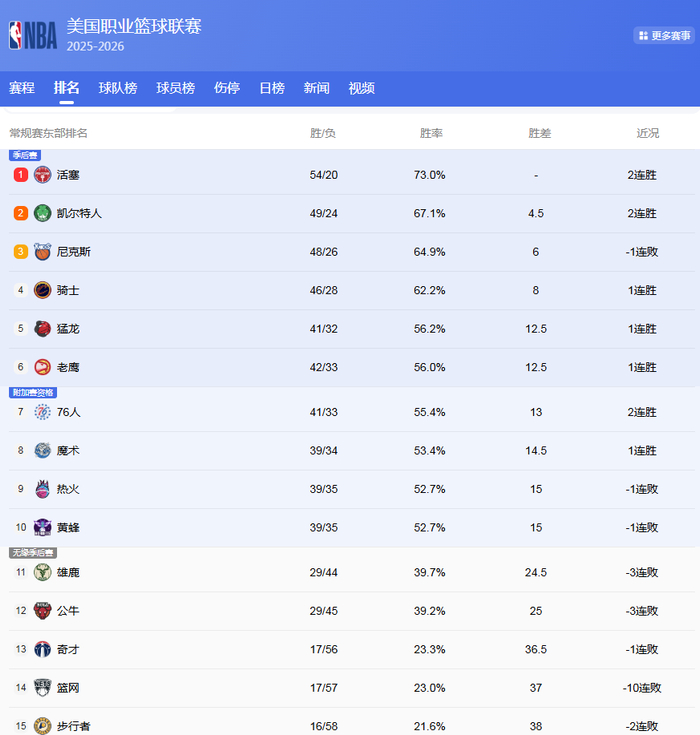700x735 pixels.
Task: Click the 胜/负 column header
Action: click(x=323, y=133)
